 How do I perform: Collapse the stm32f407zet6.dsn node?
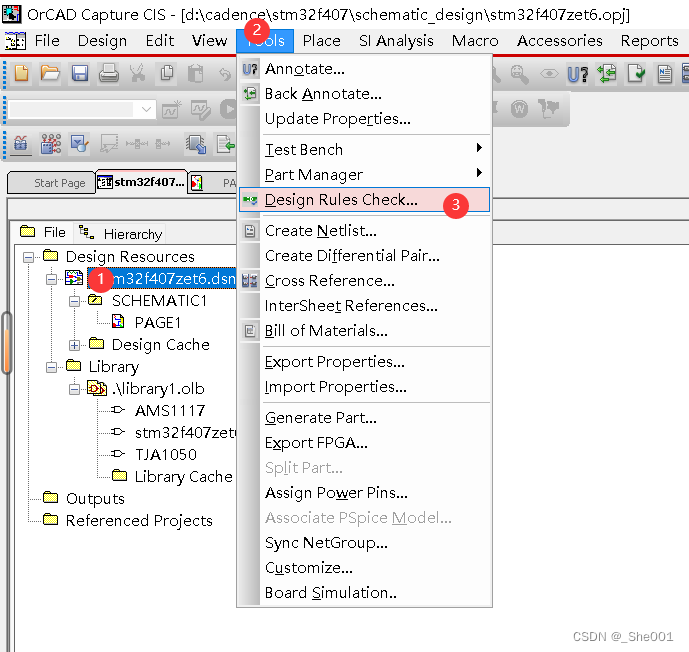coord(51,279)
